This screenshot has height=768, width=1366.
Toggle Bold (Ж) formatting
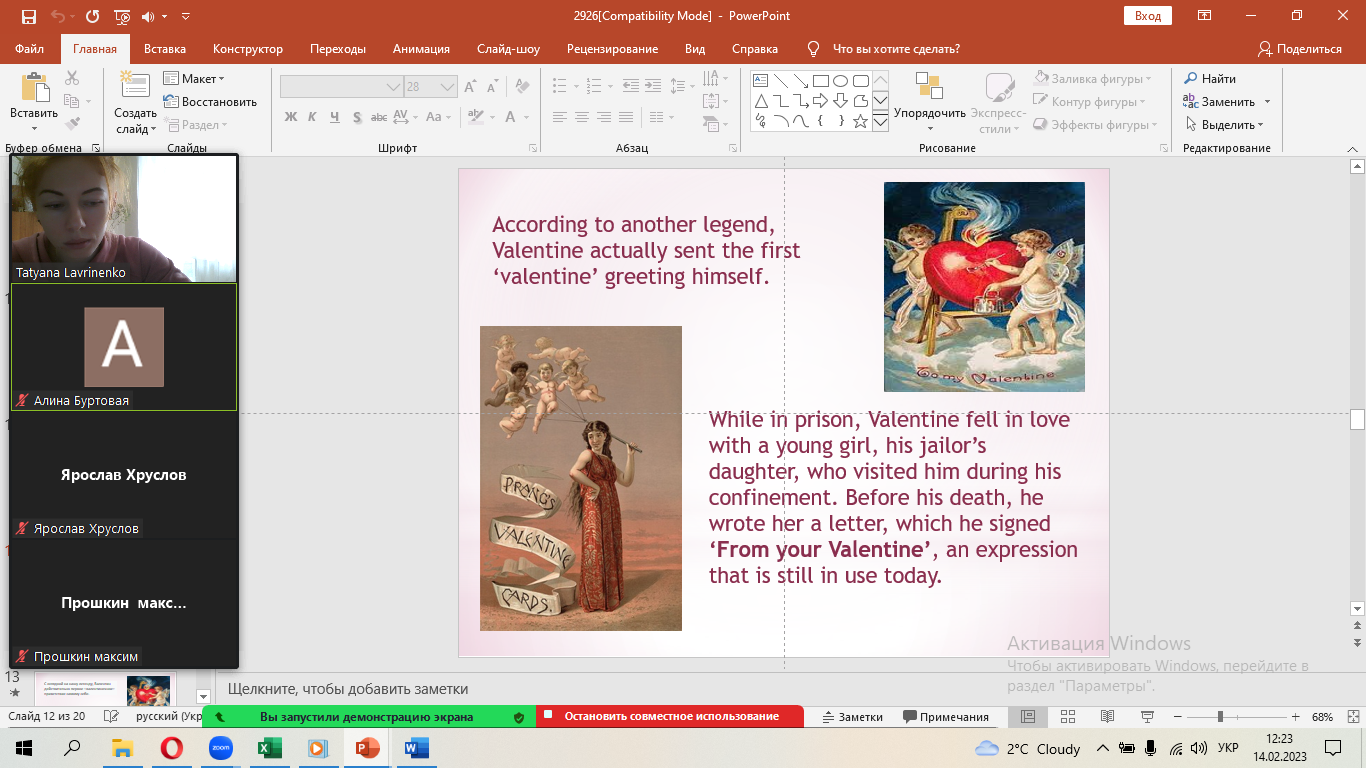(291, 117)
